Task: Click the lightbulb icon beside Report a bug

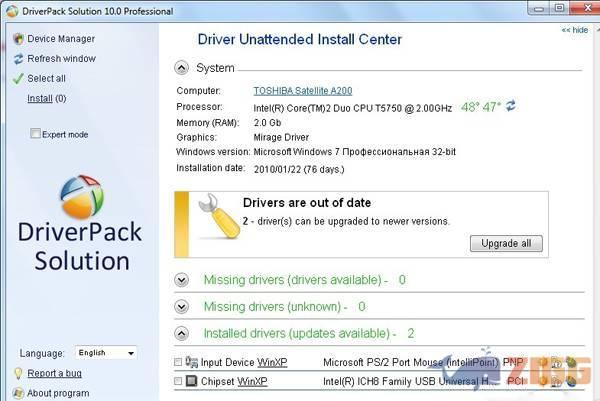Action: [x=18, y=373]
